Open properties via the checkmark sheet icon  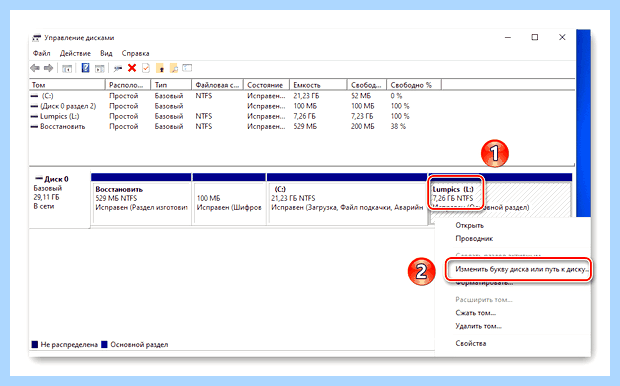[146, 68]
